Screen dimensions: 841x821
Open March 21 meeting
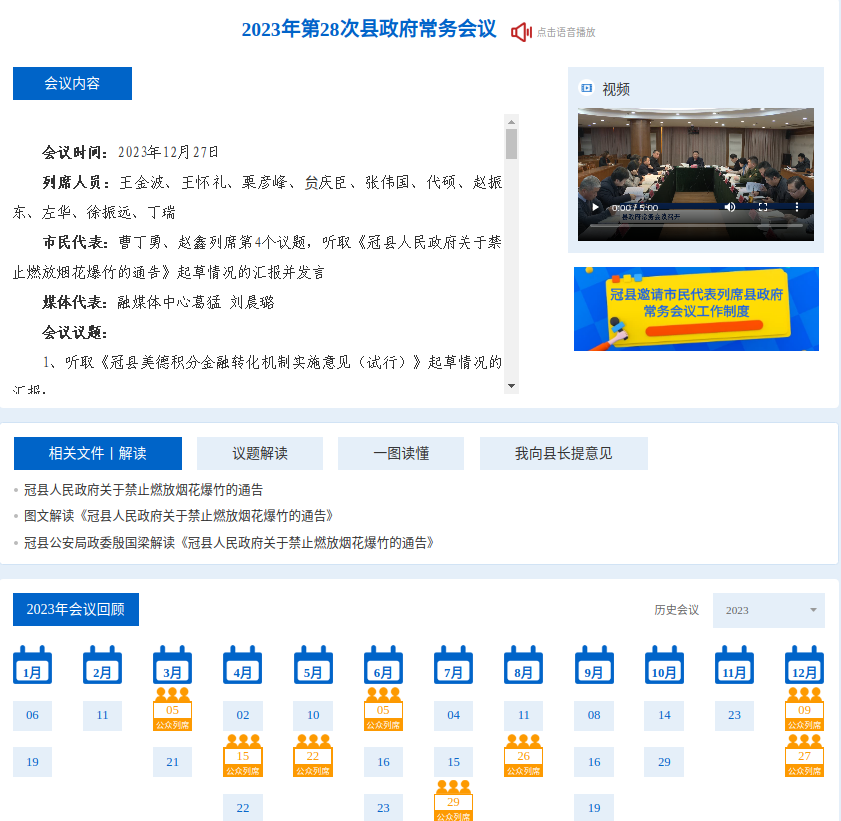point(172,762)
